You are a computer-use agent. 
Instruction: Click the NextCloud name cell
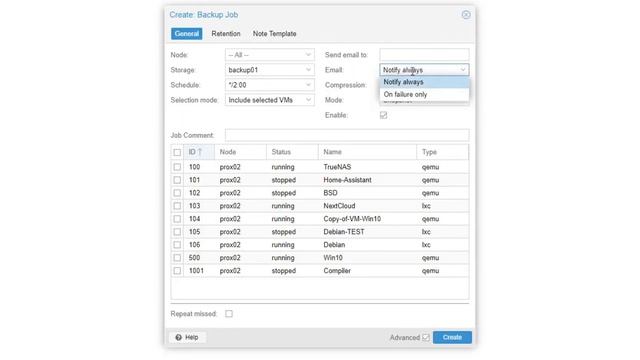(339, 206)
